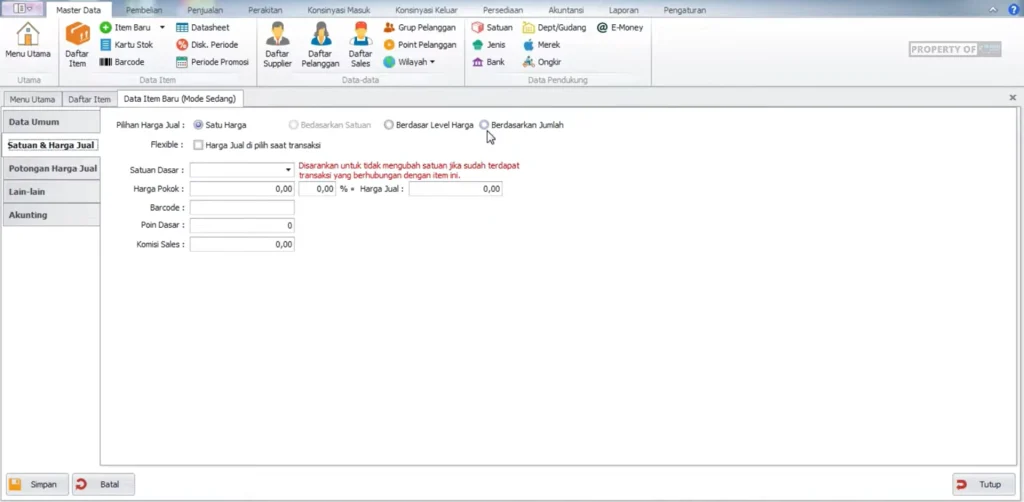Open Point Pelanggan in ribbon
The image size is (1024, 502).
(420, 45)
